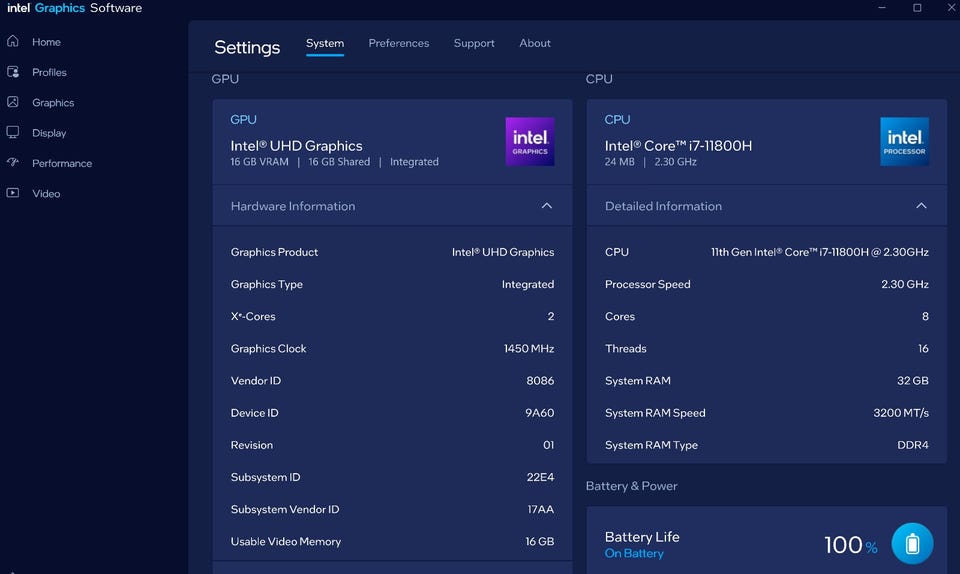960x574 pixels.
Task: Click the Settings page title
Action: [x=247, y=47]
